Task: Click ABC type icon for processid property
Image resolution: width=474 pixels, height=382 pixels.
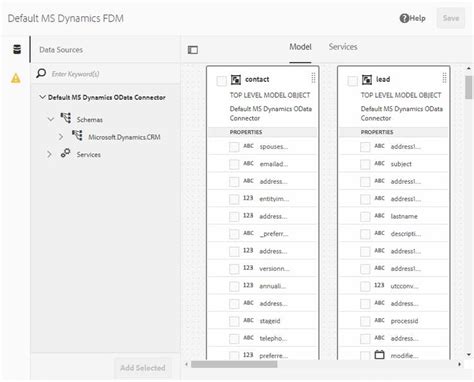Action: (379, 320)
